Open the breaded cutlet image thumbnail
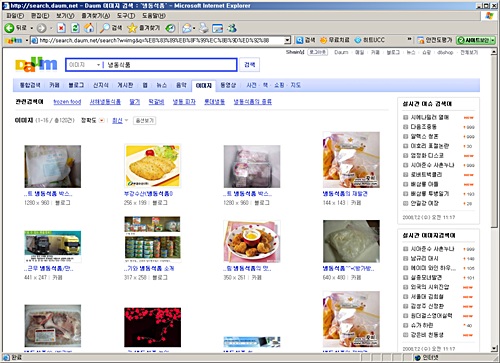The image size is (500, 363). point(152,166)
